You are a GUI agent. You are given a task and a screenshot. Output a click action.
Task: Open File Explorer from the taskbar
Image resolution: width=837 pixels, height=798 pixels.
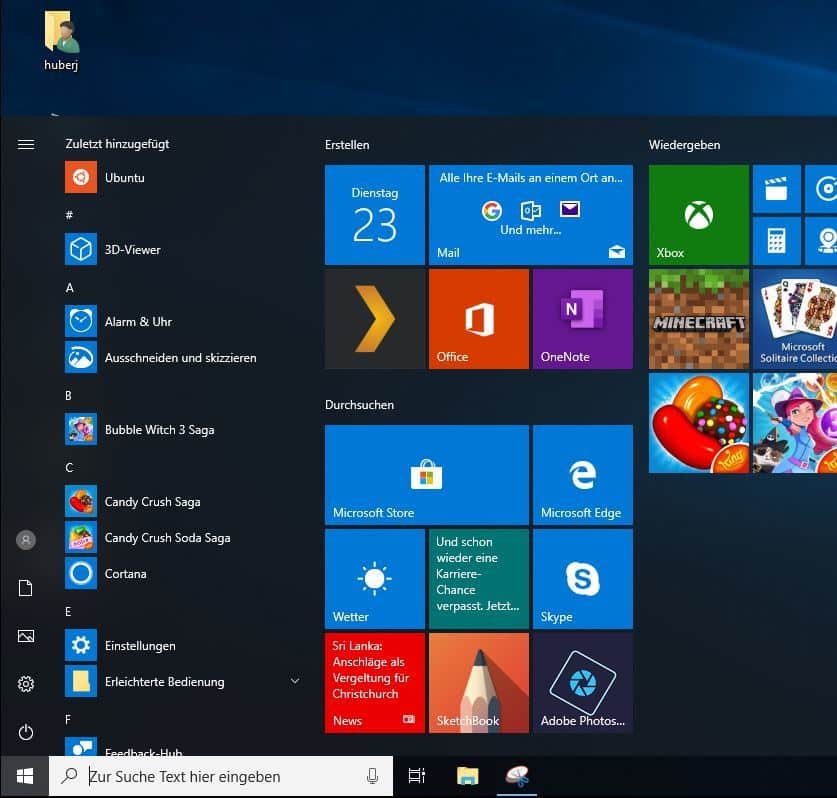(x=467, y=776)
